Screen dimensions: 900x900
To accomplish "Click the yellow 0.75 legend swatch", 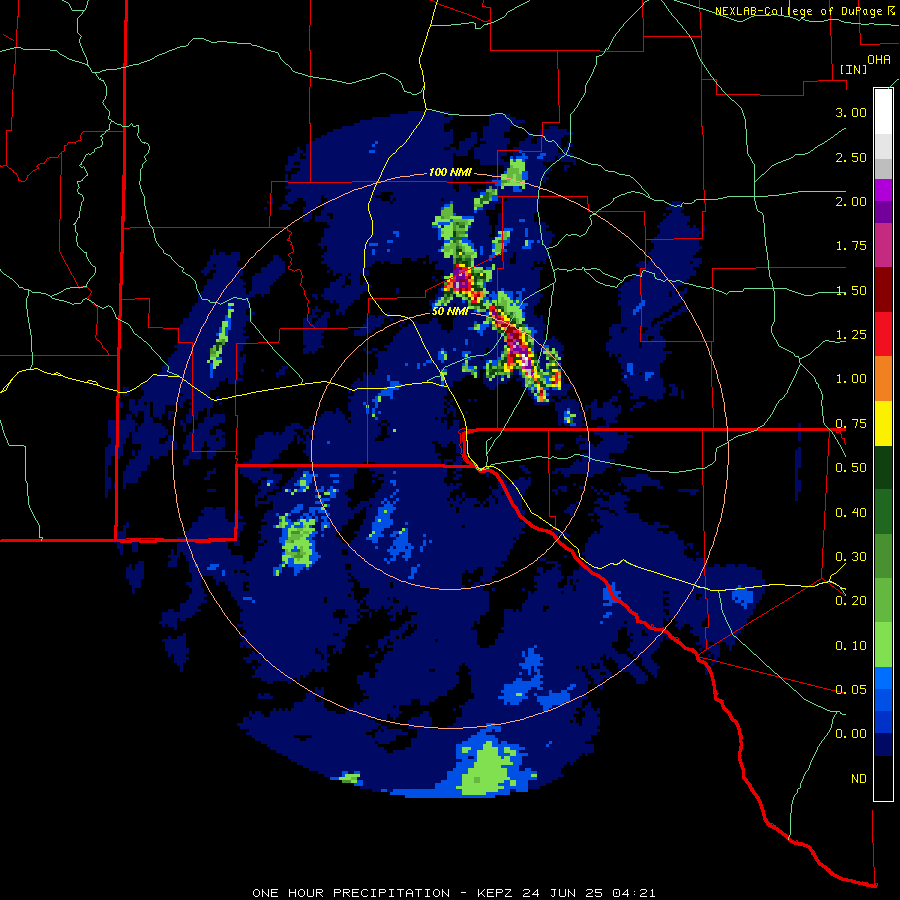I will pos(883,423).
